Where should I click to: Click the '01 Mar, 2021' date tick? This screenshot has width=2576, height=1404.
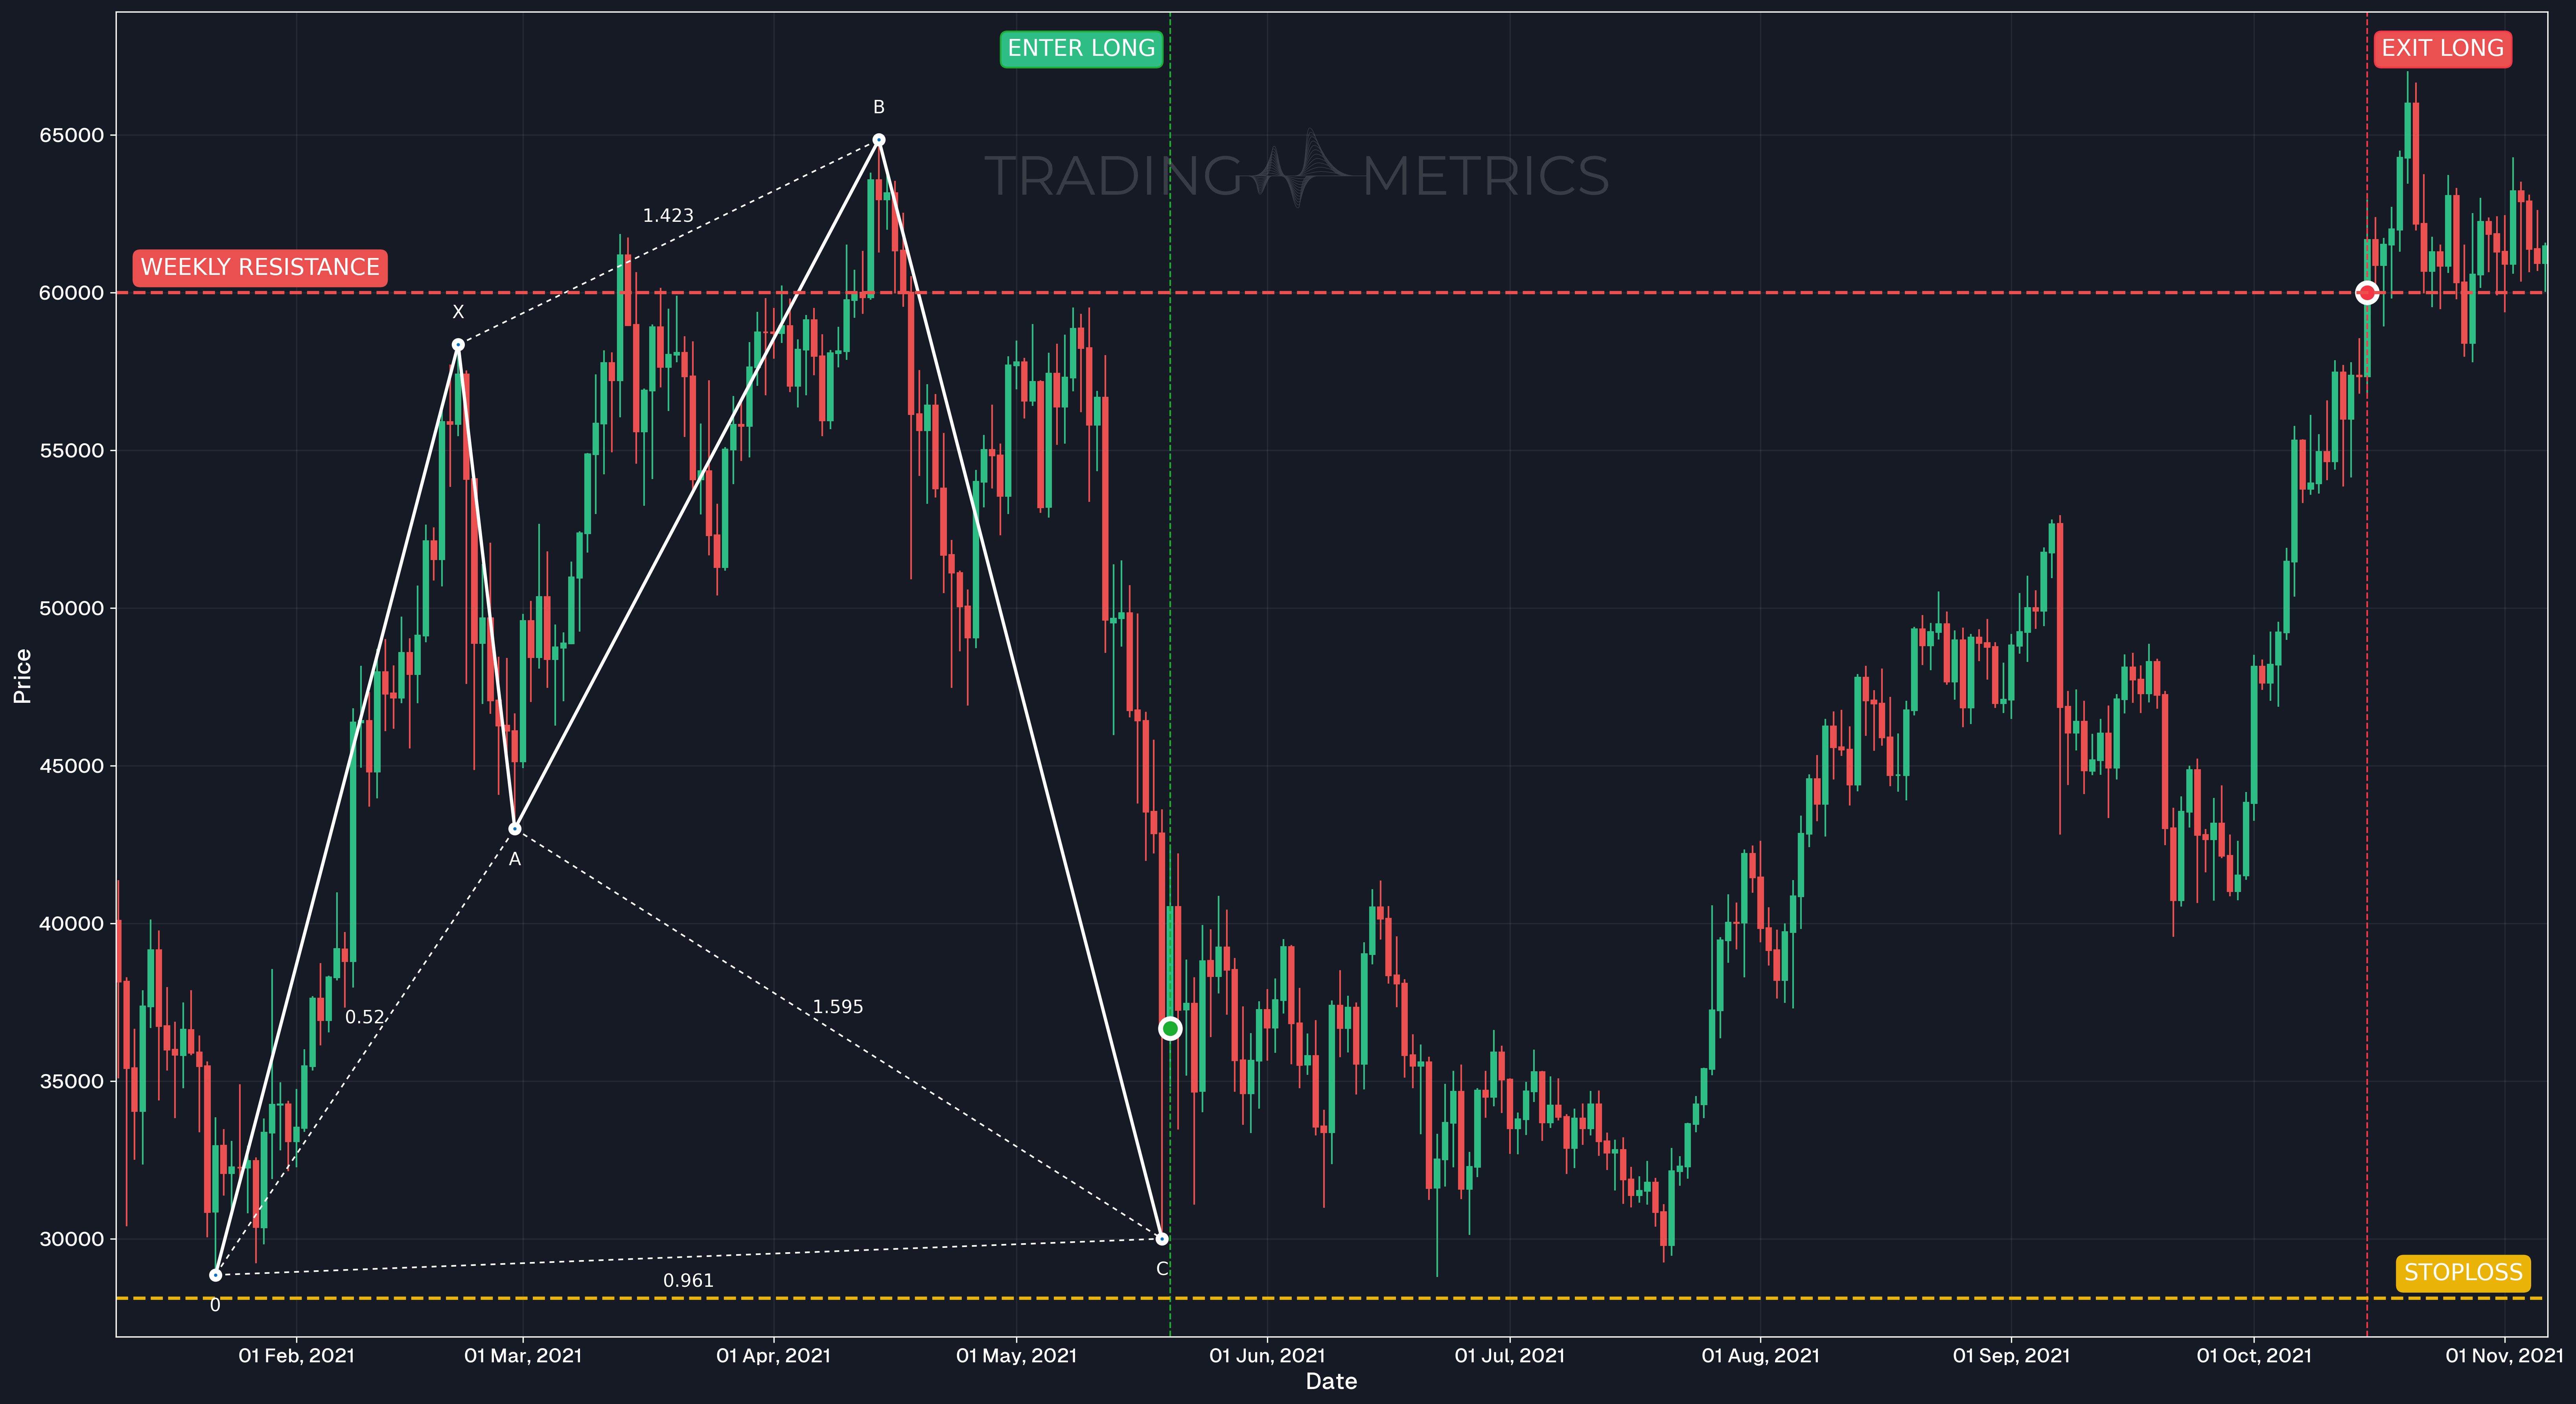pos(523,1356)
